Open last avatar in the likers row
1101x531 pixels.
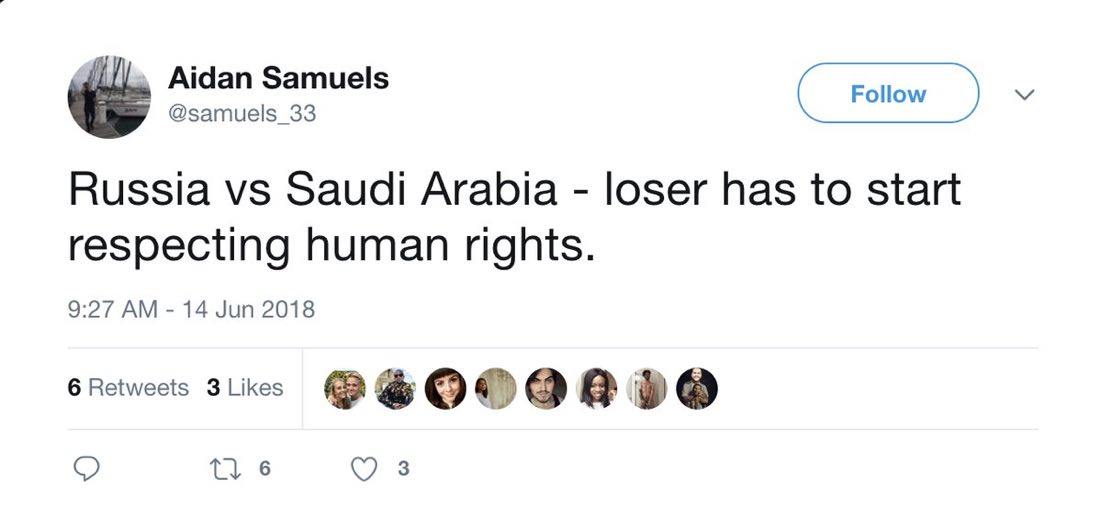(x=697, y=389)
